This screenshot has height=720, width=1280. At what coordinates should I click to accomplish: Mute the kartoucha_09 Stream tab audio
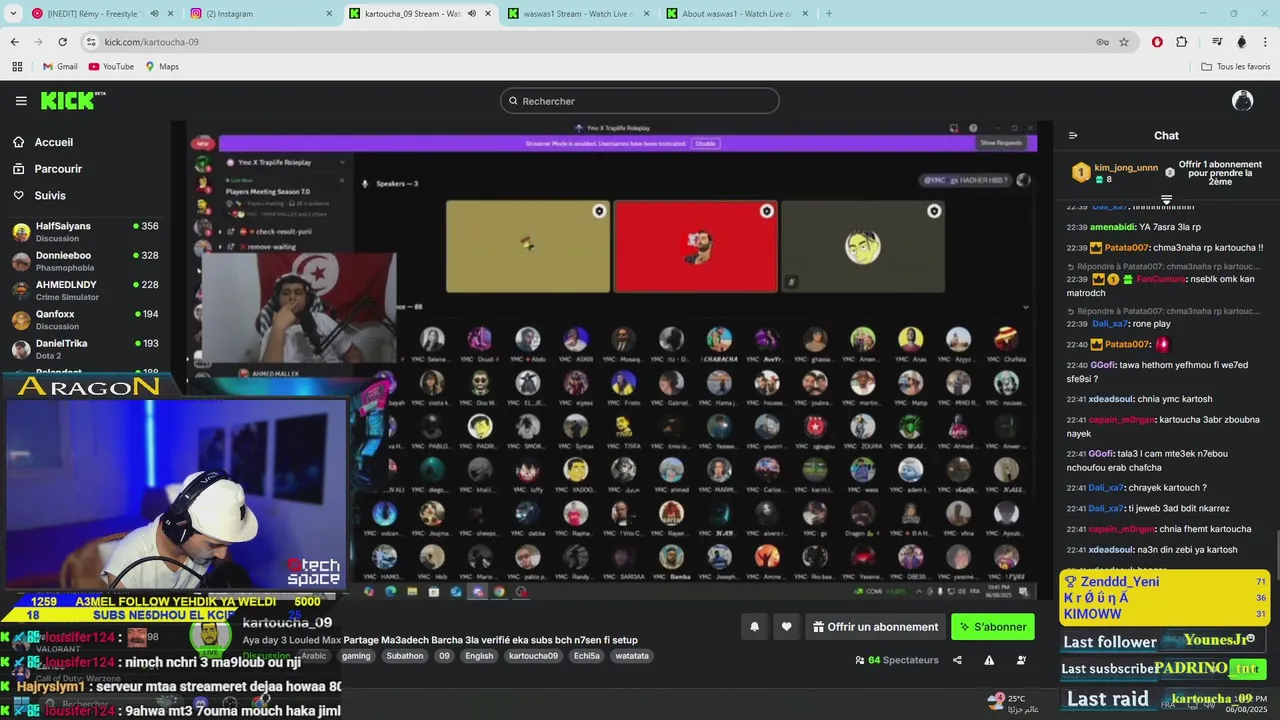(x=472, y=14)
